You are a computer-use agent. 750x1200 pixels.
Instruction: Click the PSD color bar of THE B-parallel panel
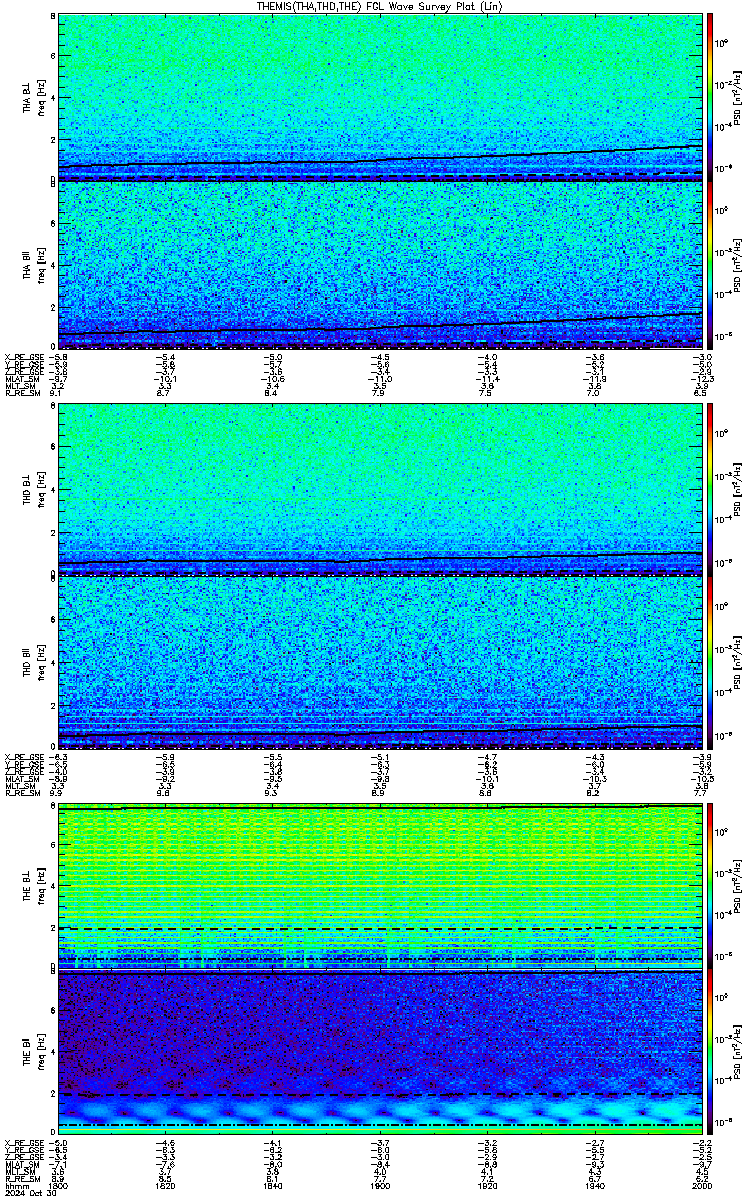(x=710, y=1053)
